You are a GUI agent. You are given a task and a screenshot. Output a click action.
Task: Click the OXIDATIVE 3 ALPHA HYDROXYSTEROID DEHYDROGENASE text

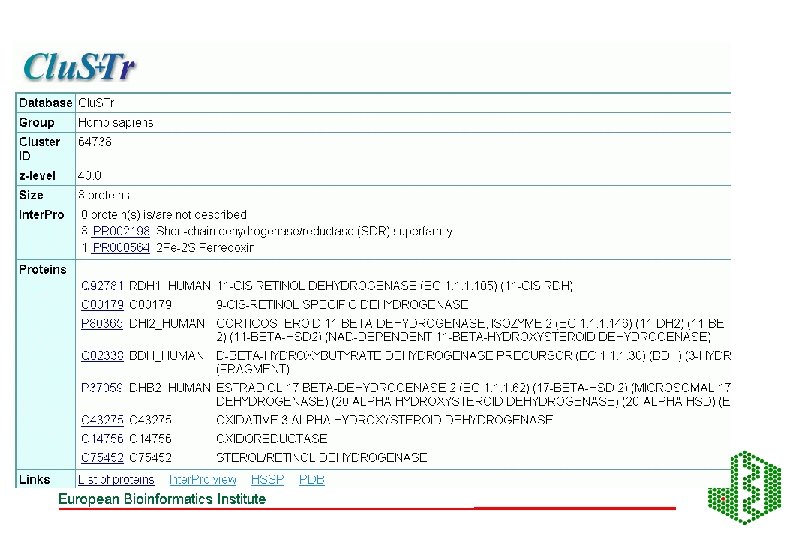click(384, 420)
